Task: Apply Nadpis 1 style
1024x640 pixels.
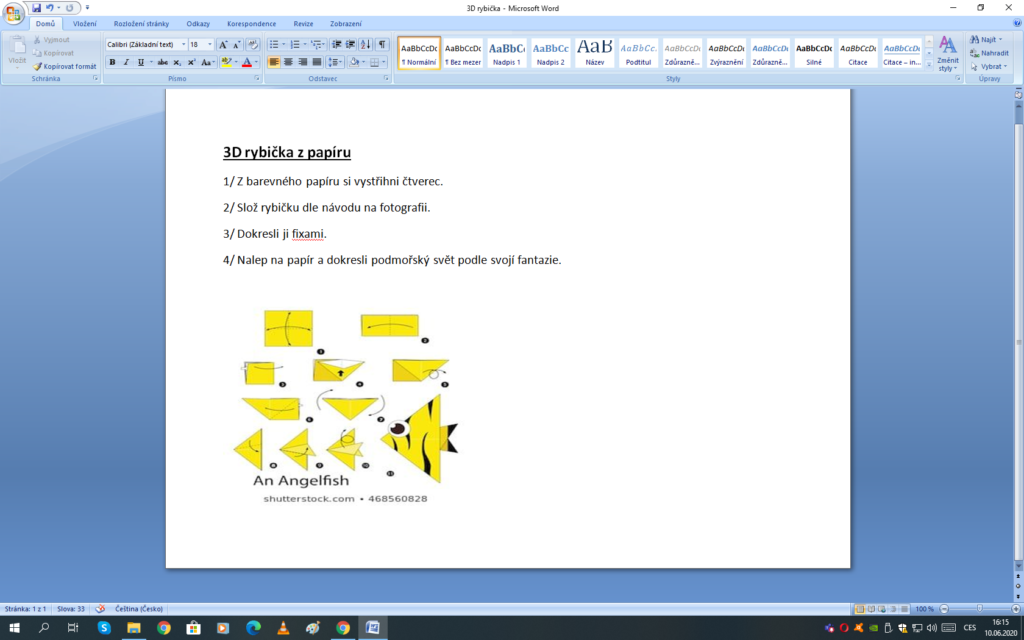Action: click(507, 53)
